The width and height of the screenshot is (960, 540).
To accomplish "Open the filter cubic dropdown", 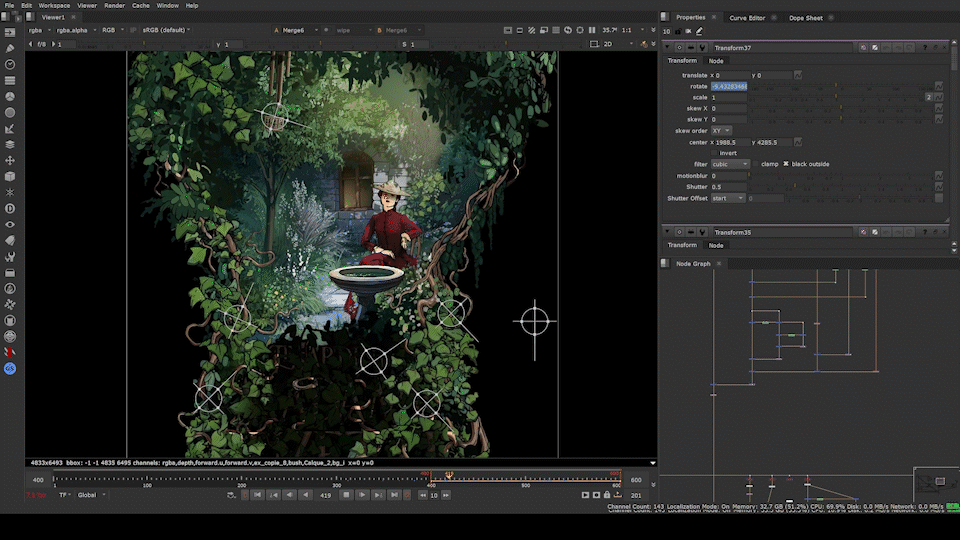I will tap(729, 164).
